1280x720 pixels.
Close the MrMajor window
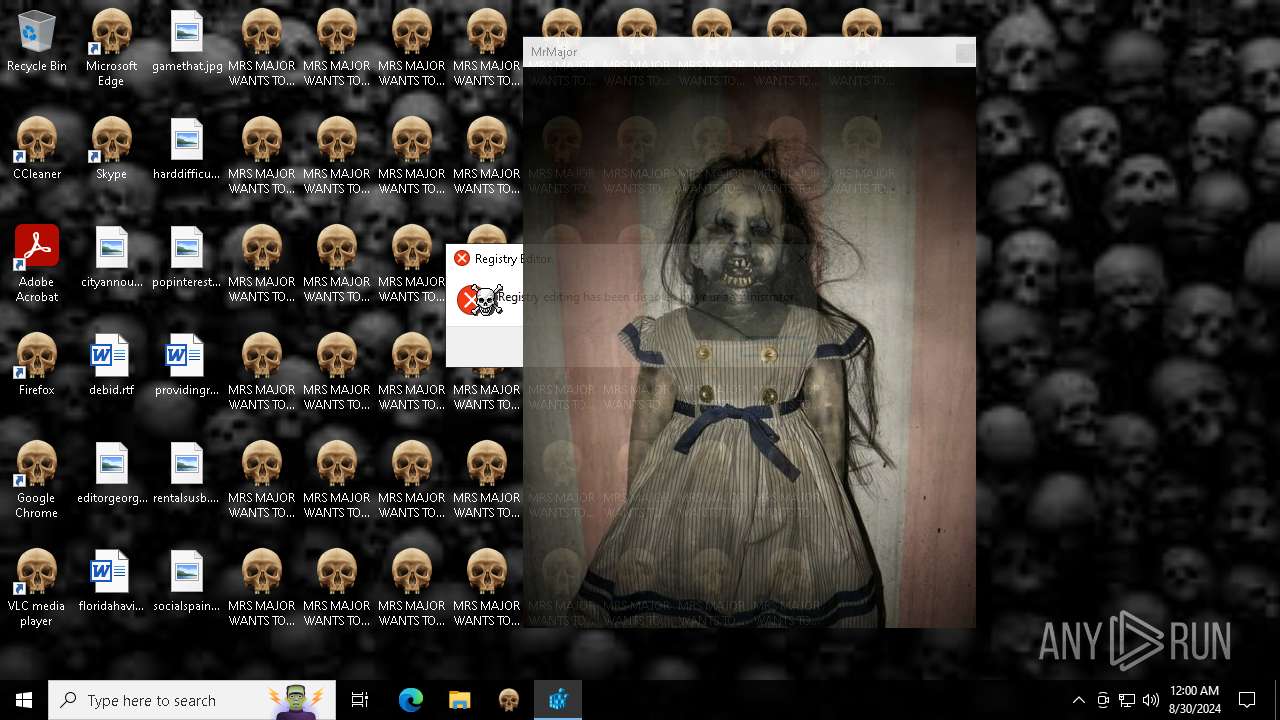coord(964,53)
